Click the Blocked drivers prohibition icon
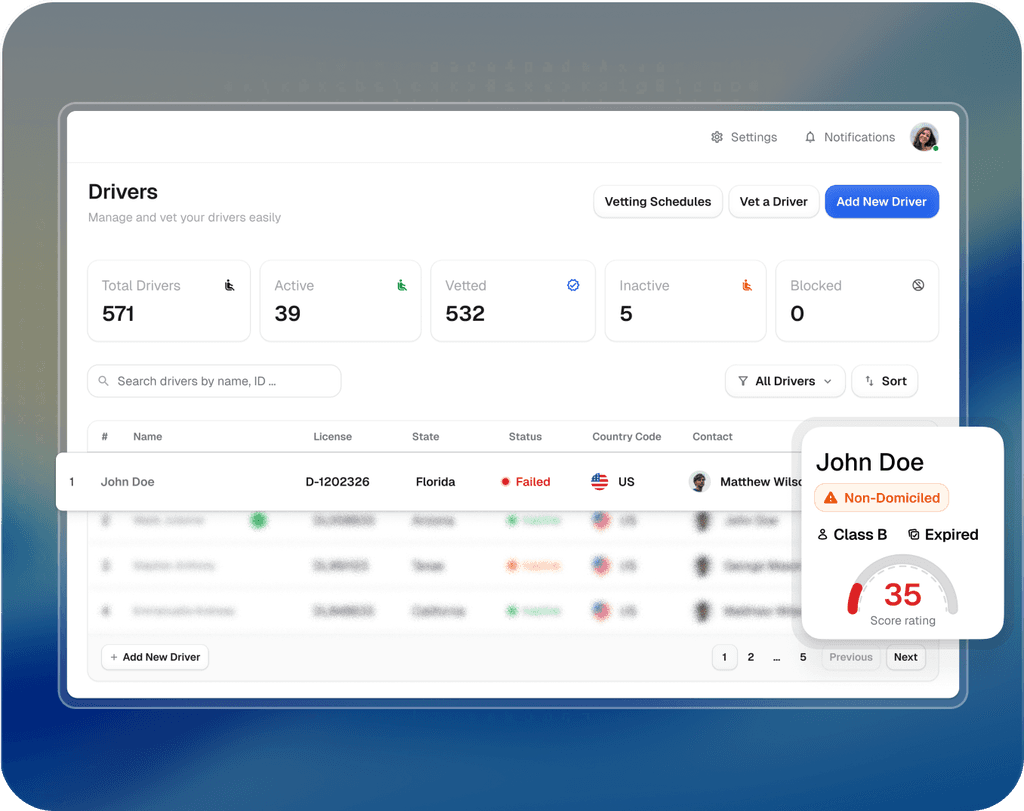This screenshot has height=811, width=1024. pos(918,285)
